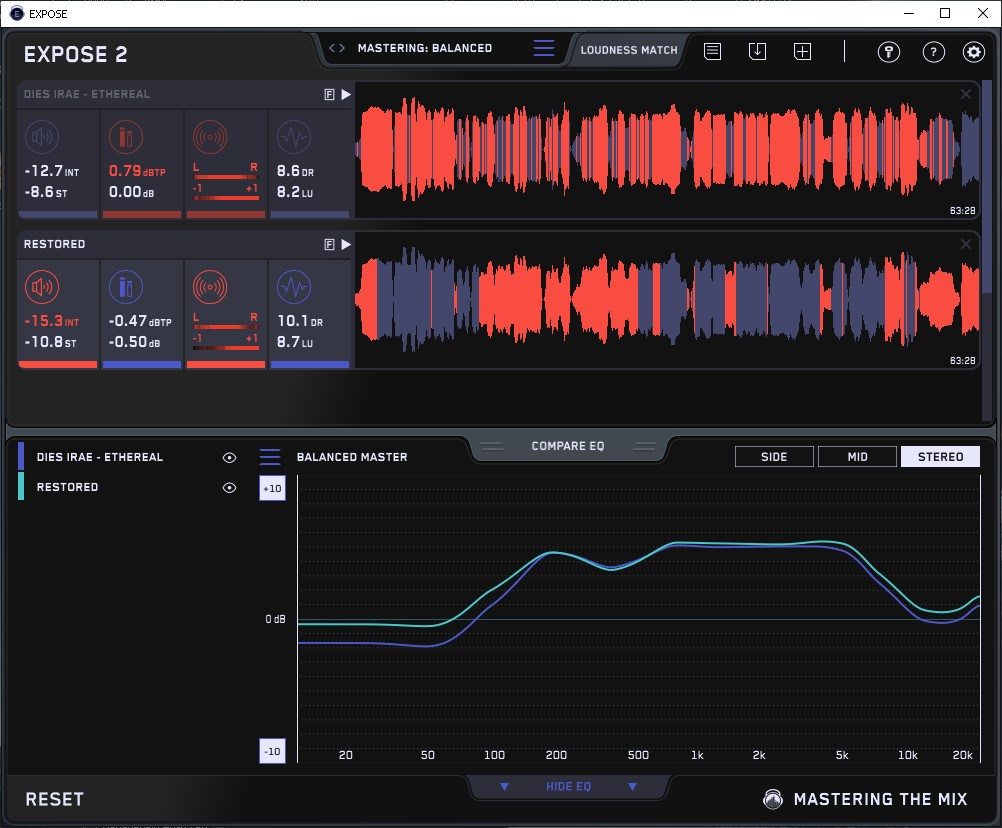
Task: Switch EQ view to Mid
Action: click(x=857, y=457)
